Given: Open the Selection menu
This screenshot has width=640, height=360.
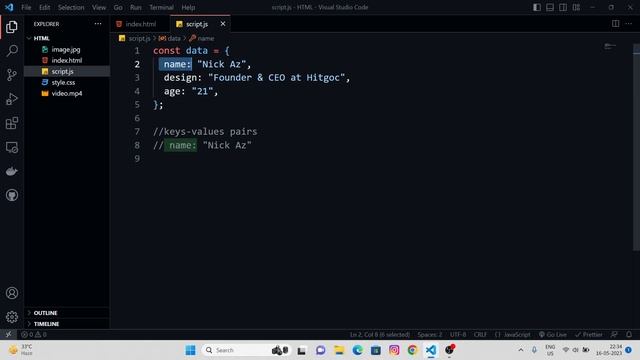Looking at the screenshot, I should pyautogui.click(x=71, y=7).
